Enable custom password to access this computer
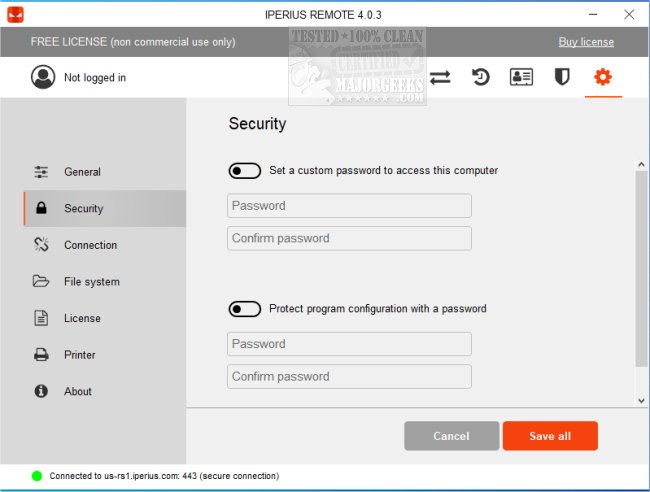 click(x=245, y=171)
